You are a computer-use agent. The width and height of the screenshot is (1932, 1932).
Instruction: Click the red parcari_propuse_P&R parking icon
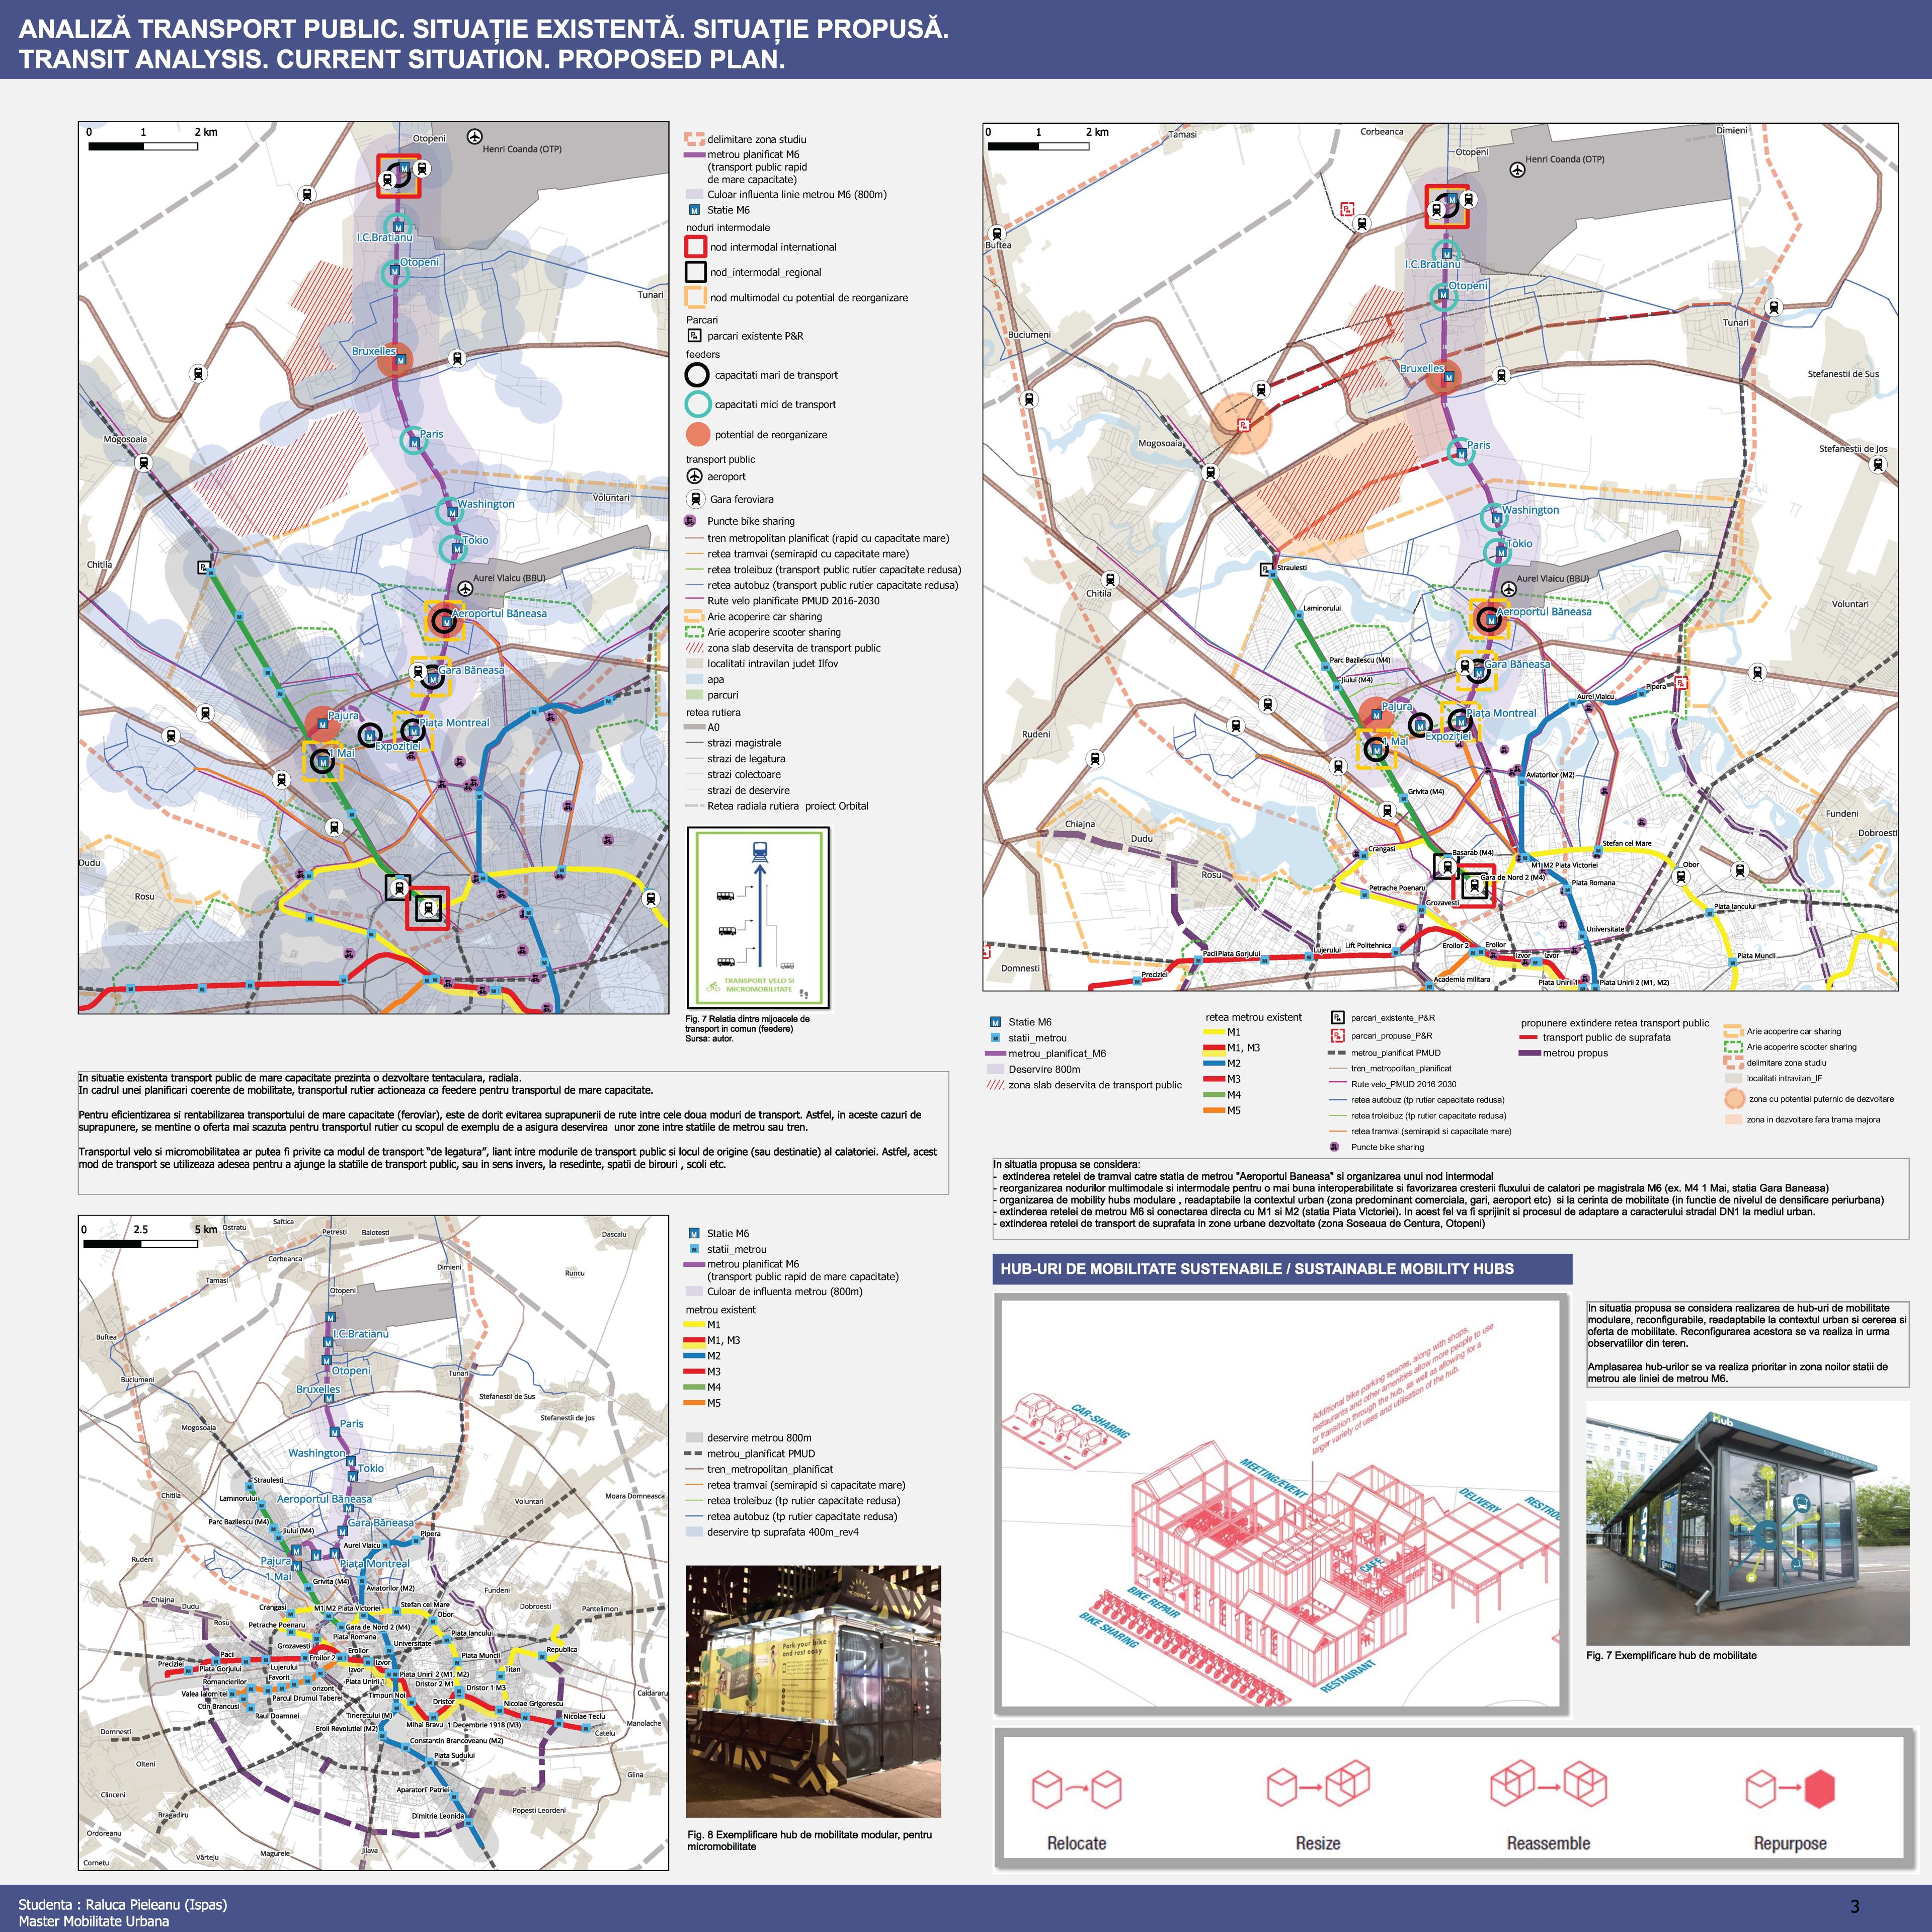[1338, 1035]
